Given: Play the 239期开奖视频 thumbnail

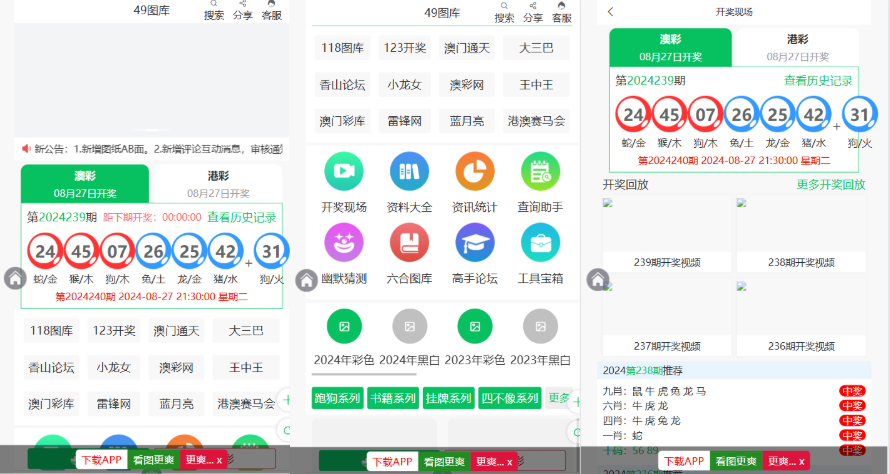Looking at the screenshot, I should (x=667, y=233).
